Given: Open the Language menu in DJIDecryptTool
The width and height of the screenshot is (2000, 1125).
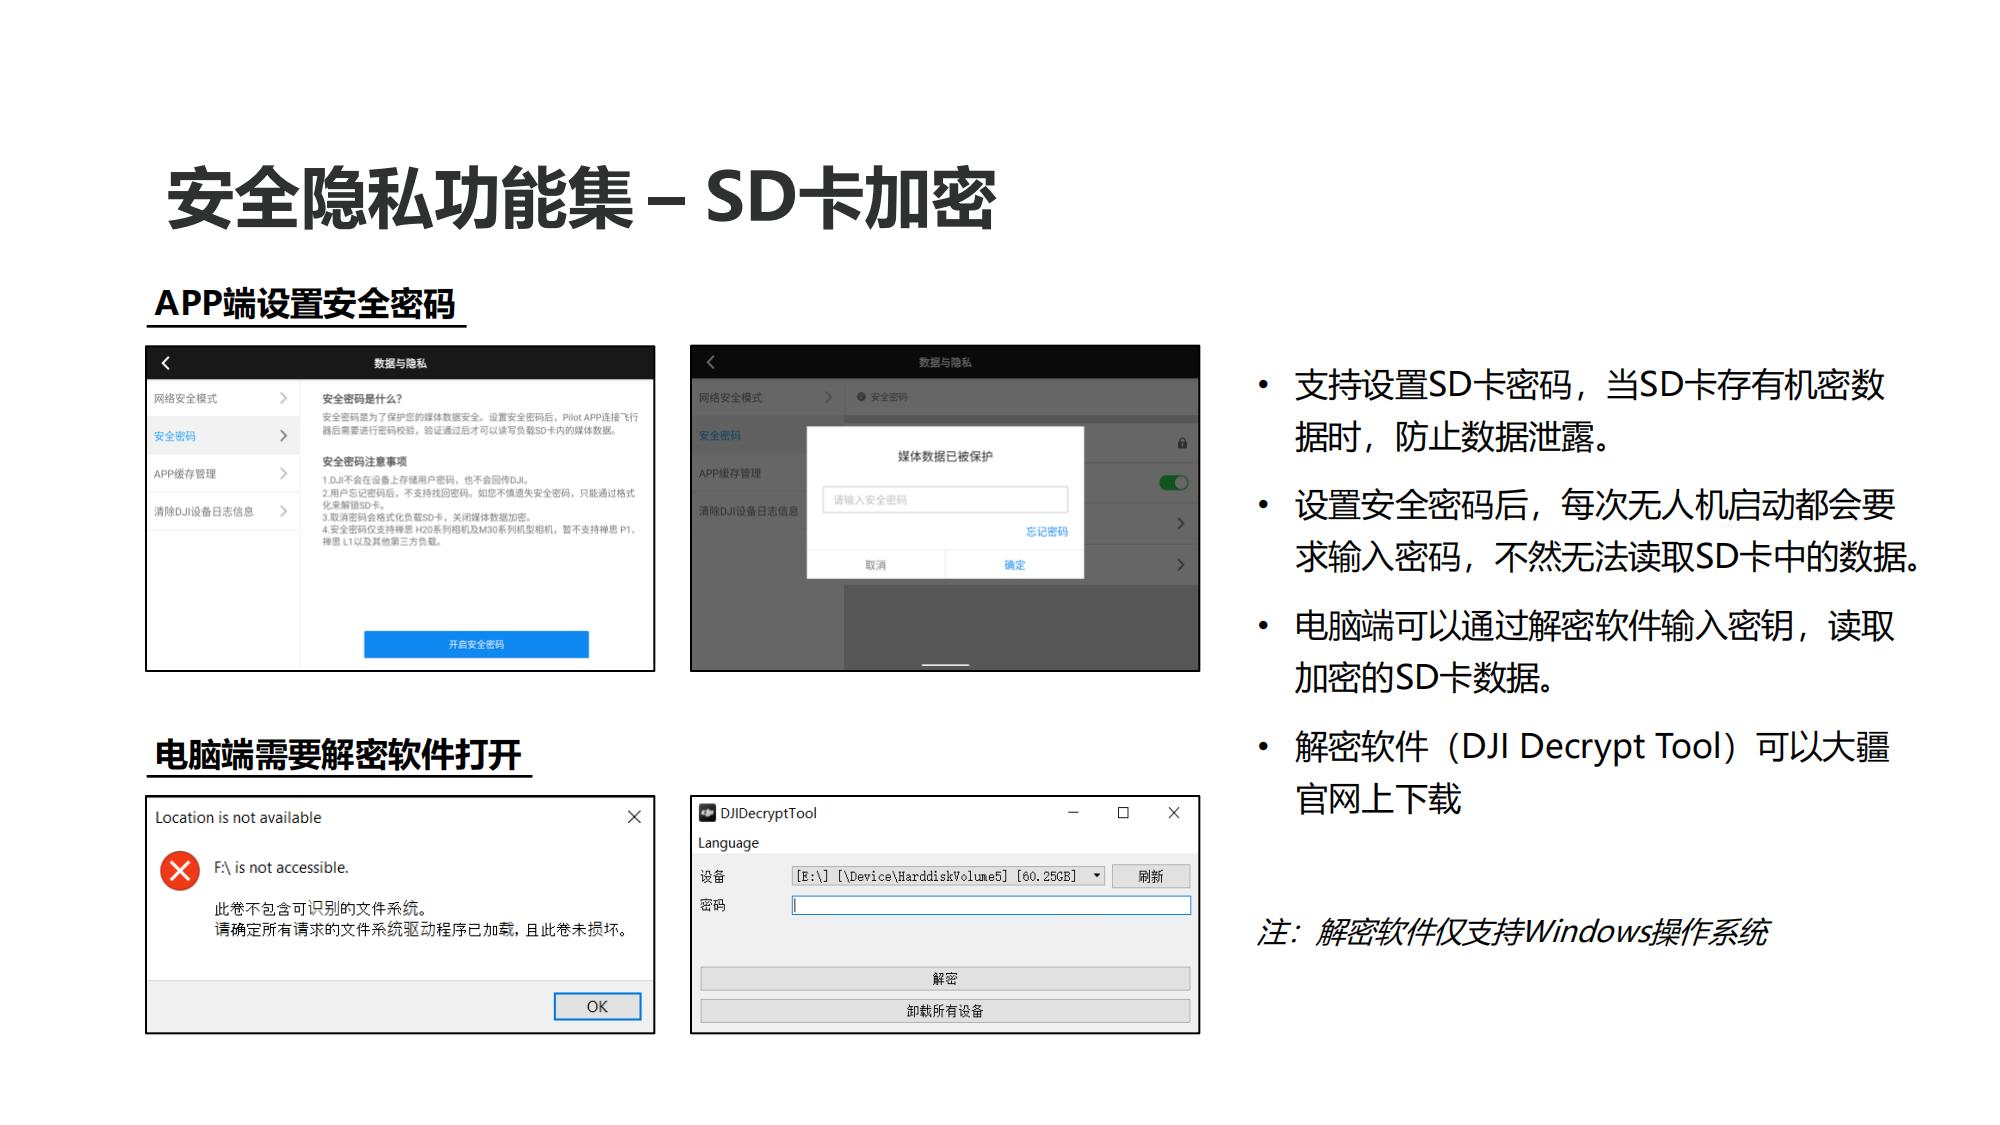Looking at the screenshot, I should 728,843.
